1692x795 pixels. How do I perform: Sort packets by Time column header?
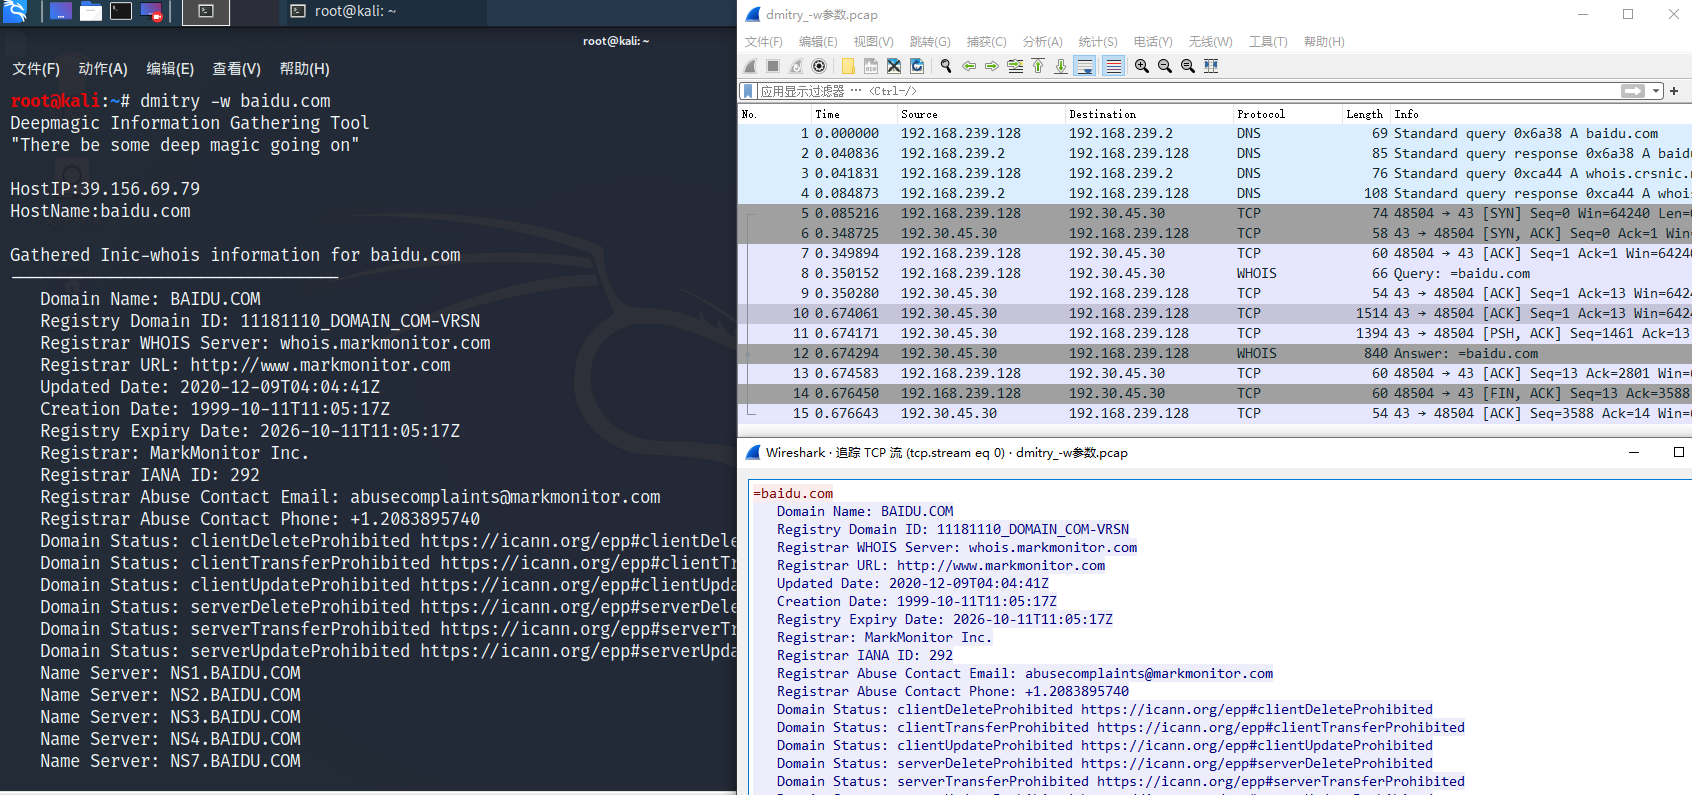point(853,114)
